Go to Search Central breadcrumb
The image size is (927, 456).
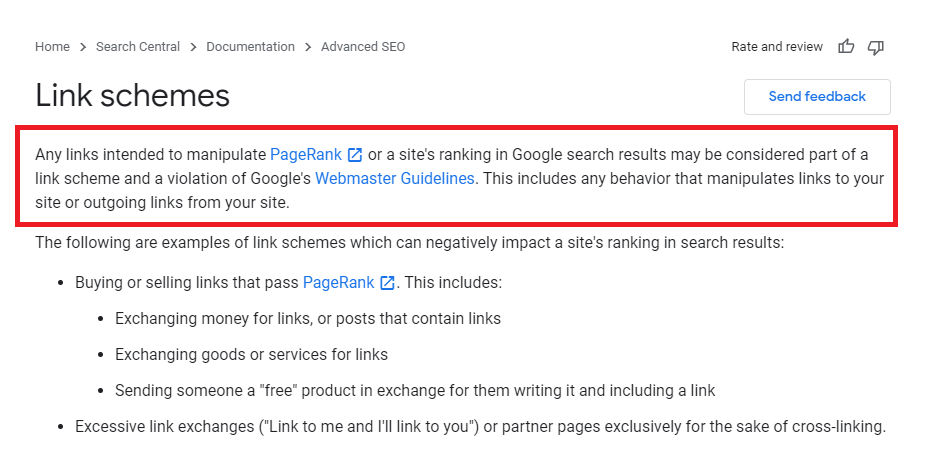click(138, 47)
